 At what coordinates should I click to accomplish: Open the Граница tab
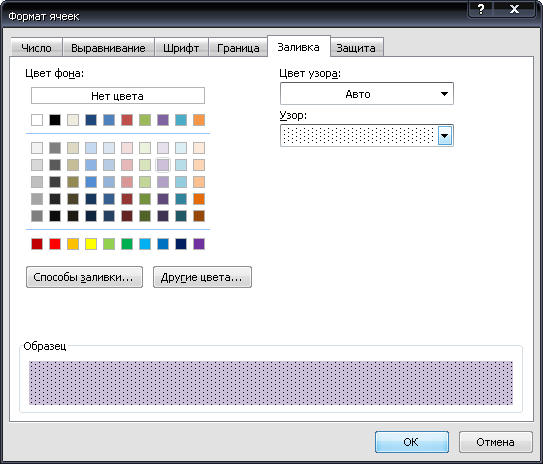238,47
